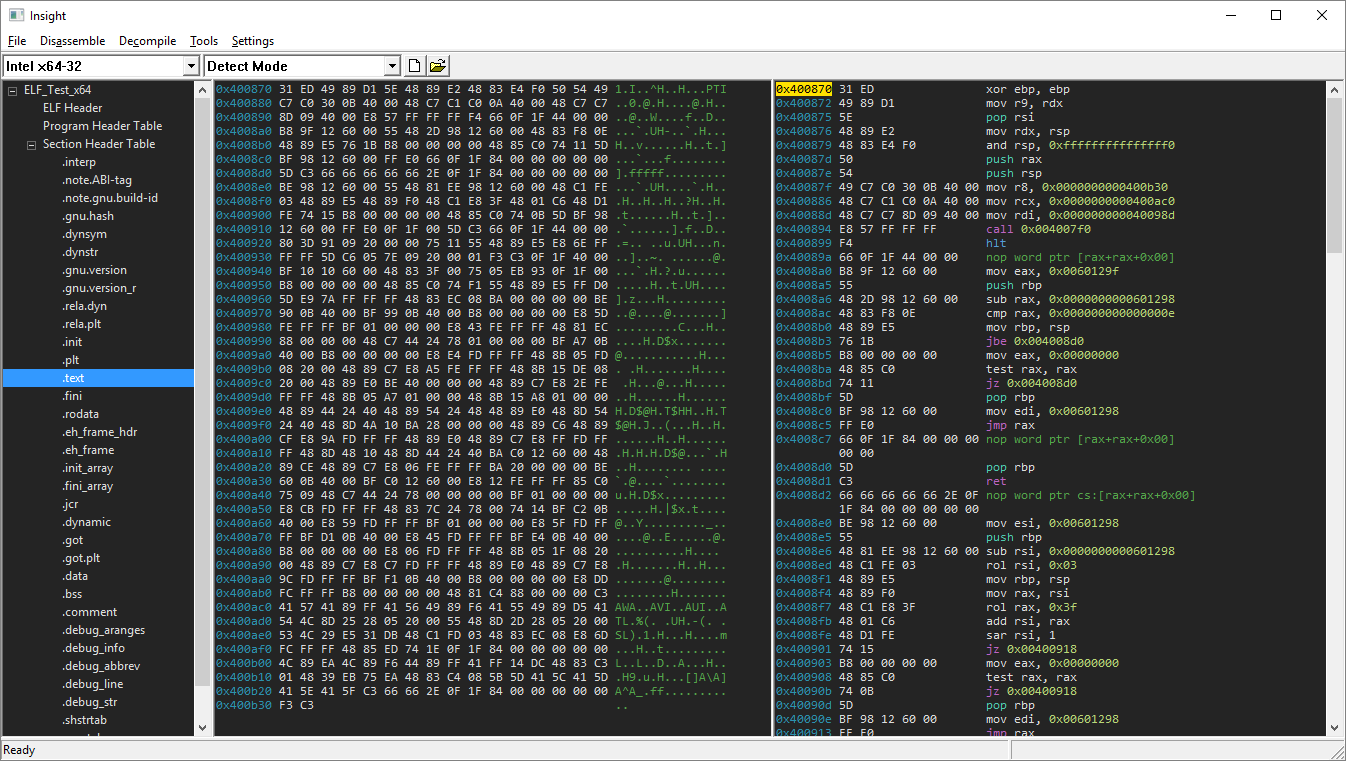The height and width of the screenshot is (761, 1346).
Task: Select the .fini section
Action: 72,396
